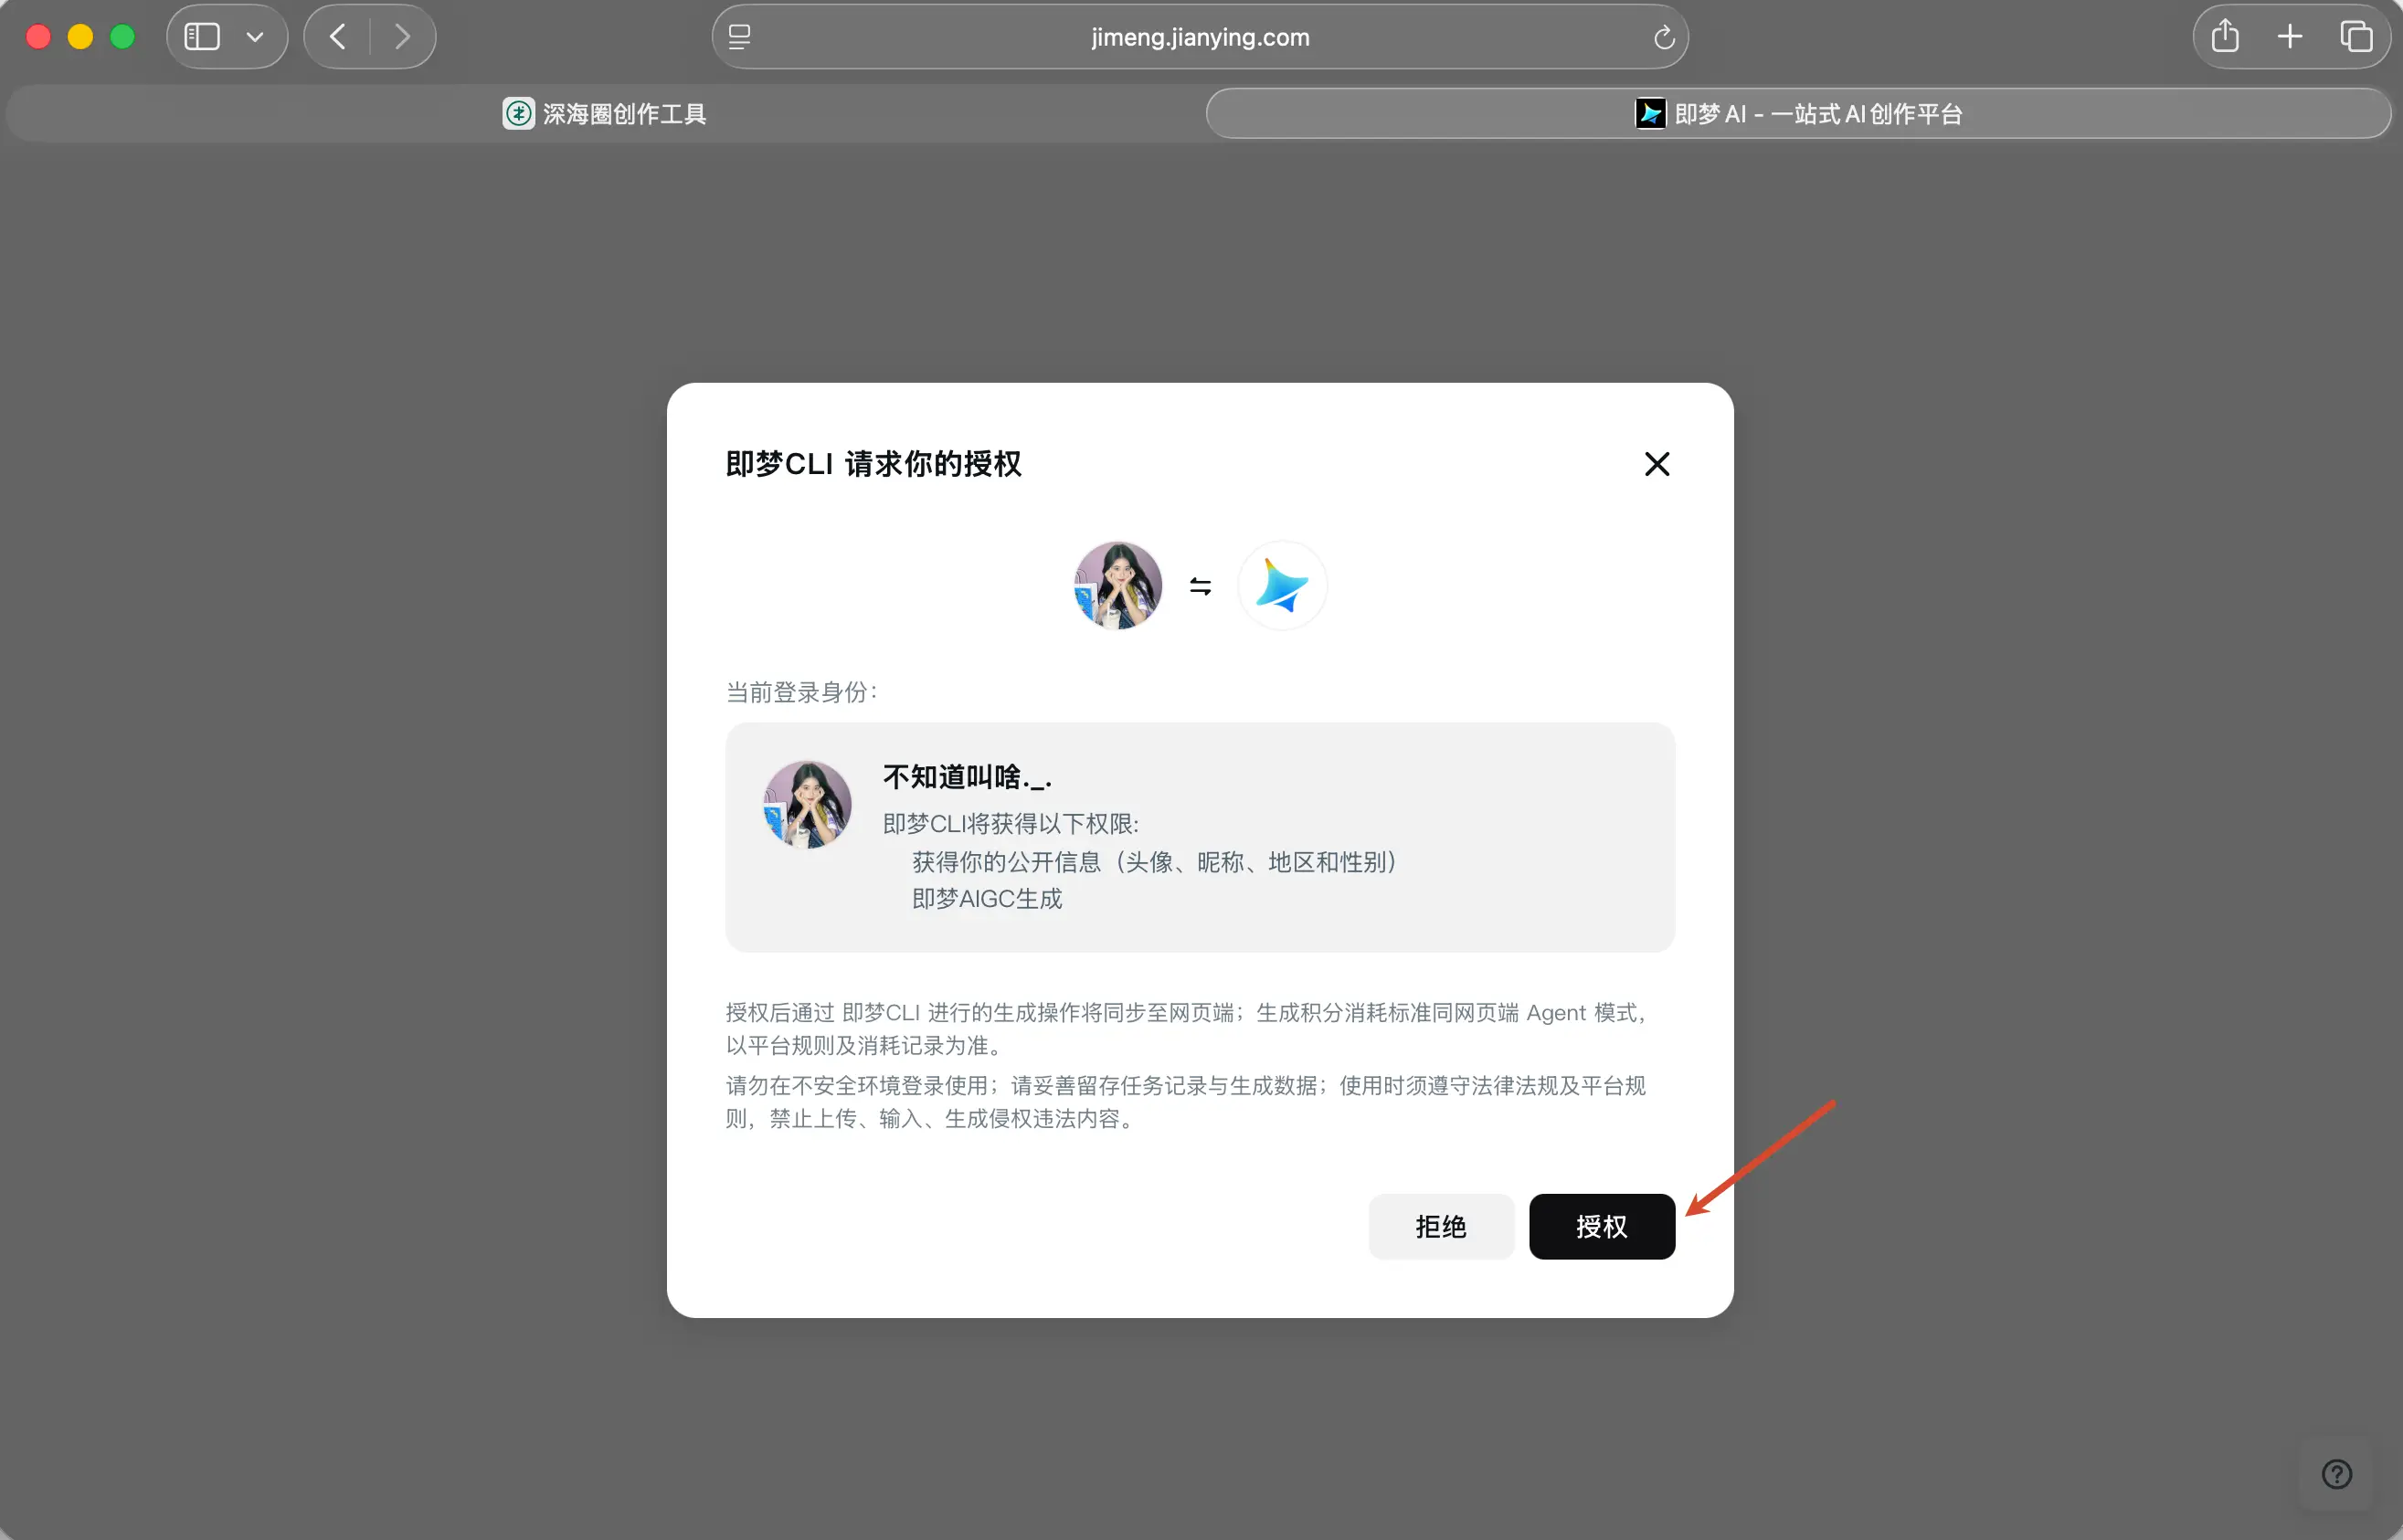Select the 即梦 AI 一站式 AI 创作平台 tab
Image resolution: width=2403 pixels, height=1540 pixels.
point(1798,114)
